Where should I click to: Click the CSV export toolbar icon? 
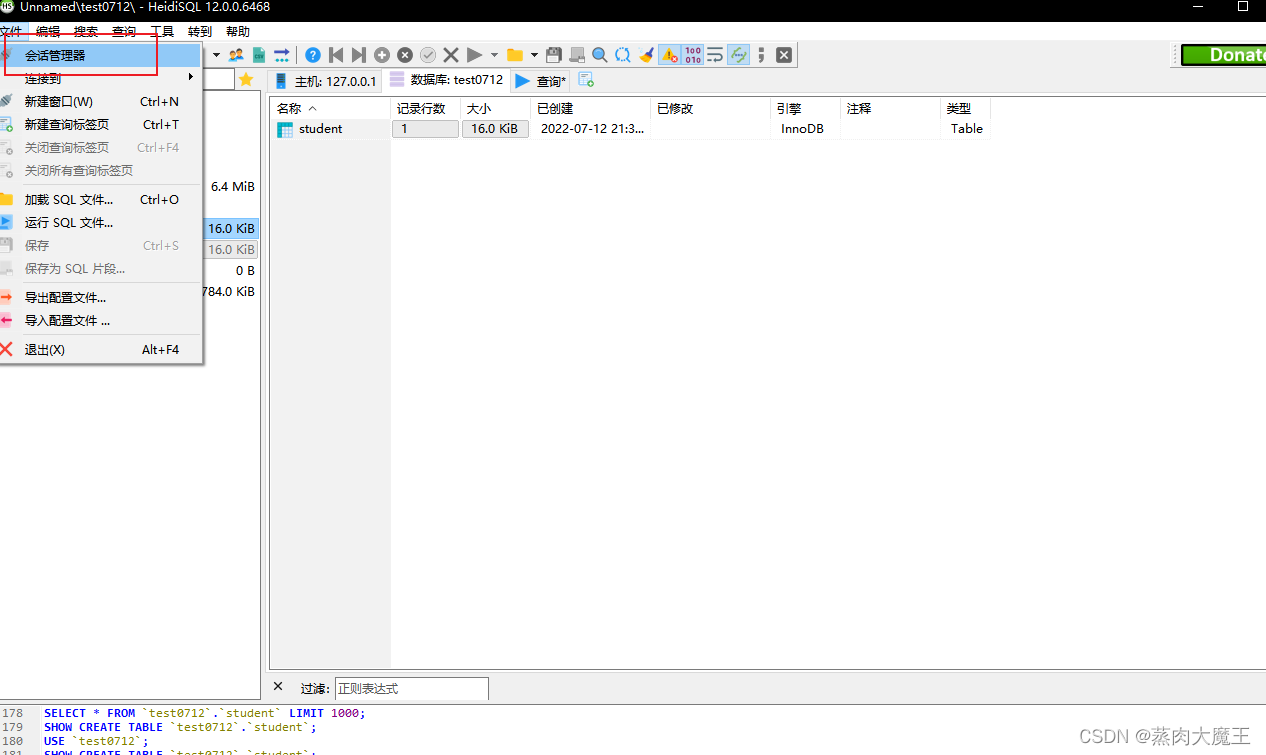[x=259, y=55]
